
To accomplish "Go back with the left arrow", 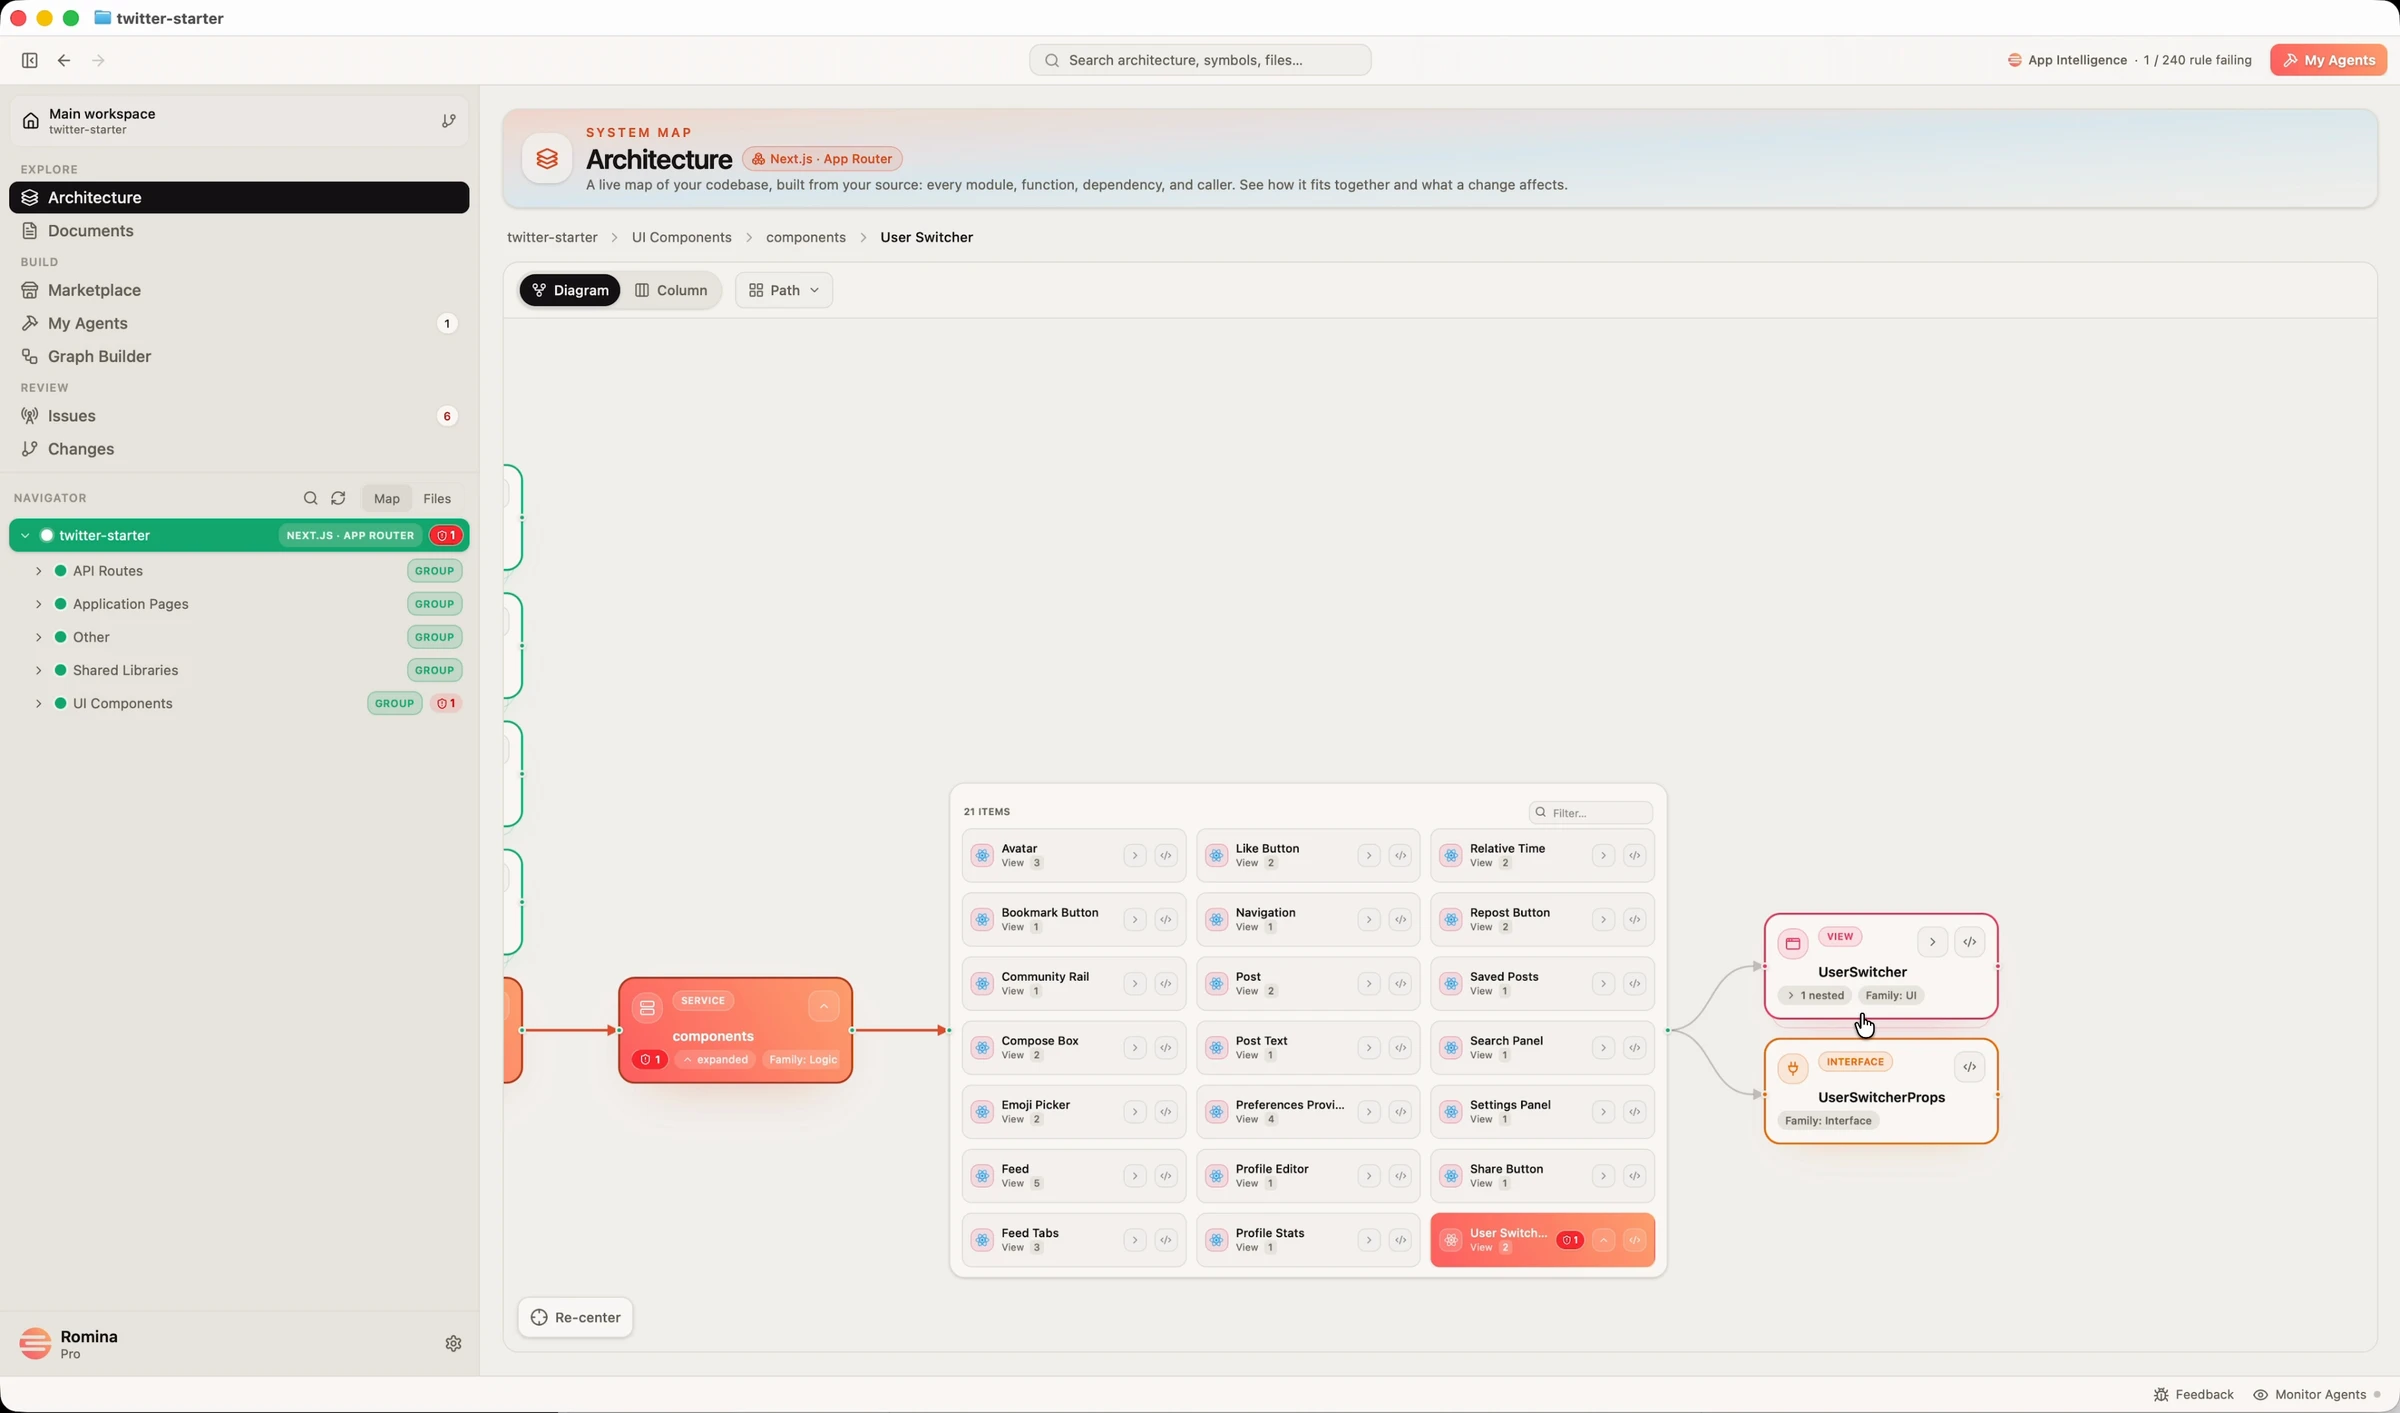I will pos(64,60).
